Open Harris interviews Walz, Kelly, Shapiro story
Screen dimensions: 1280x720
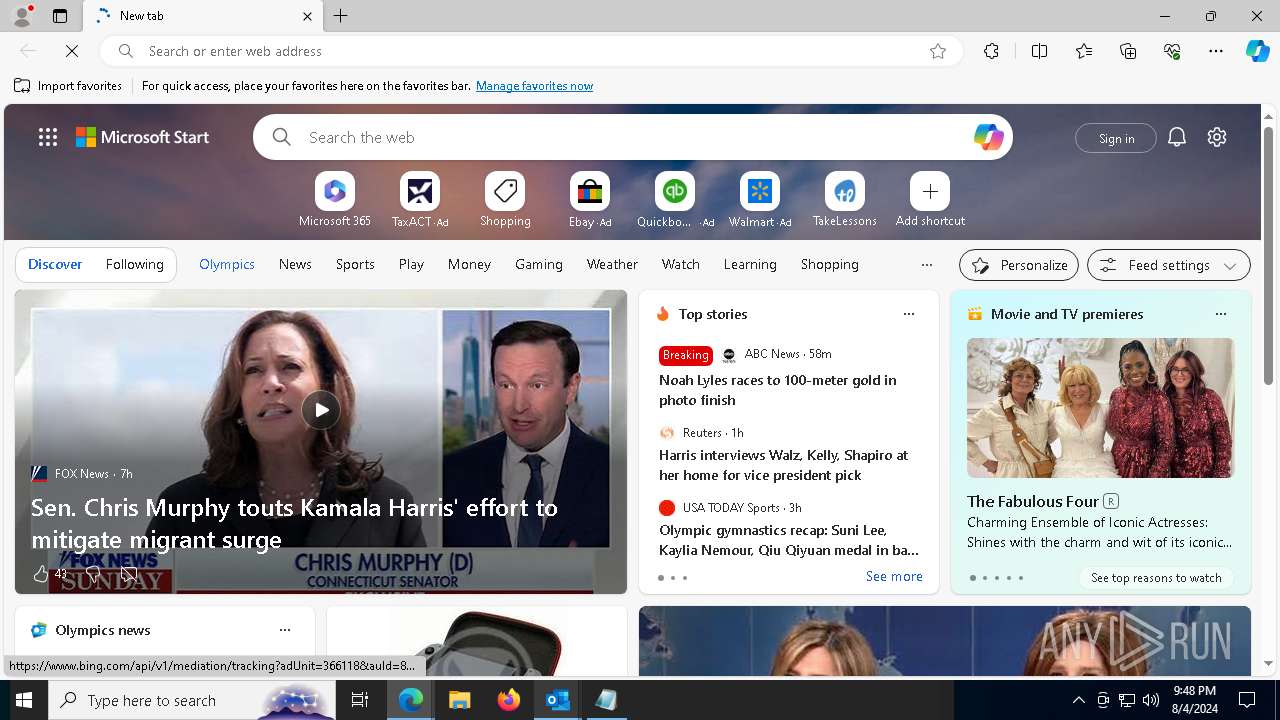(x=784, y=465)
